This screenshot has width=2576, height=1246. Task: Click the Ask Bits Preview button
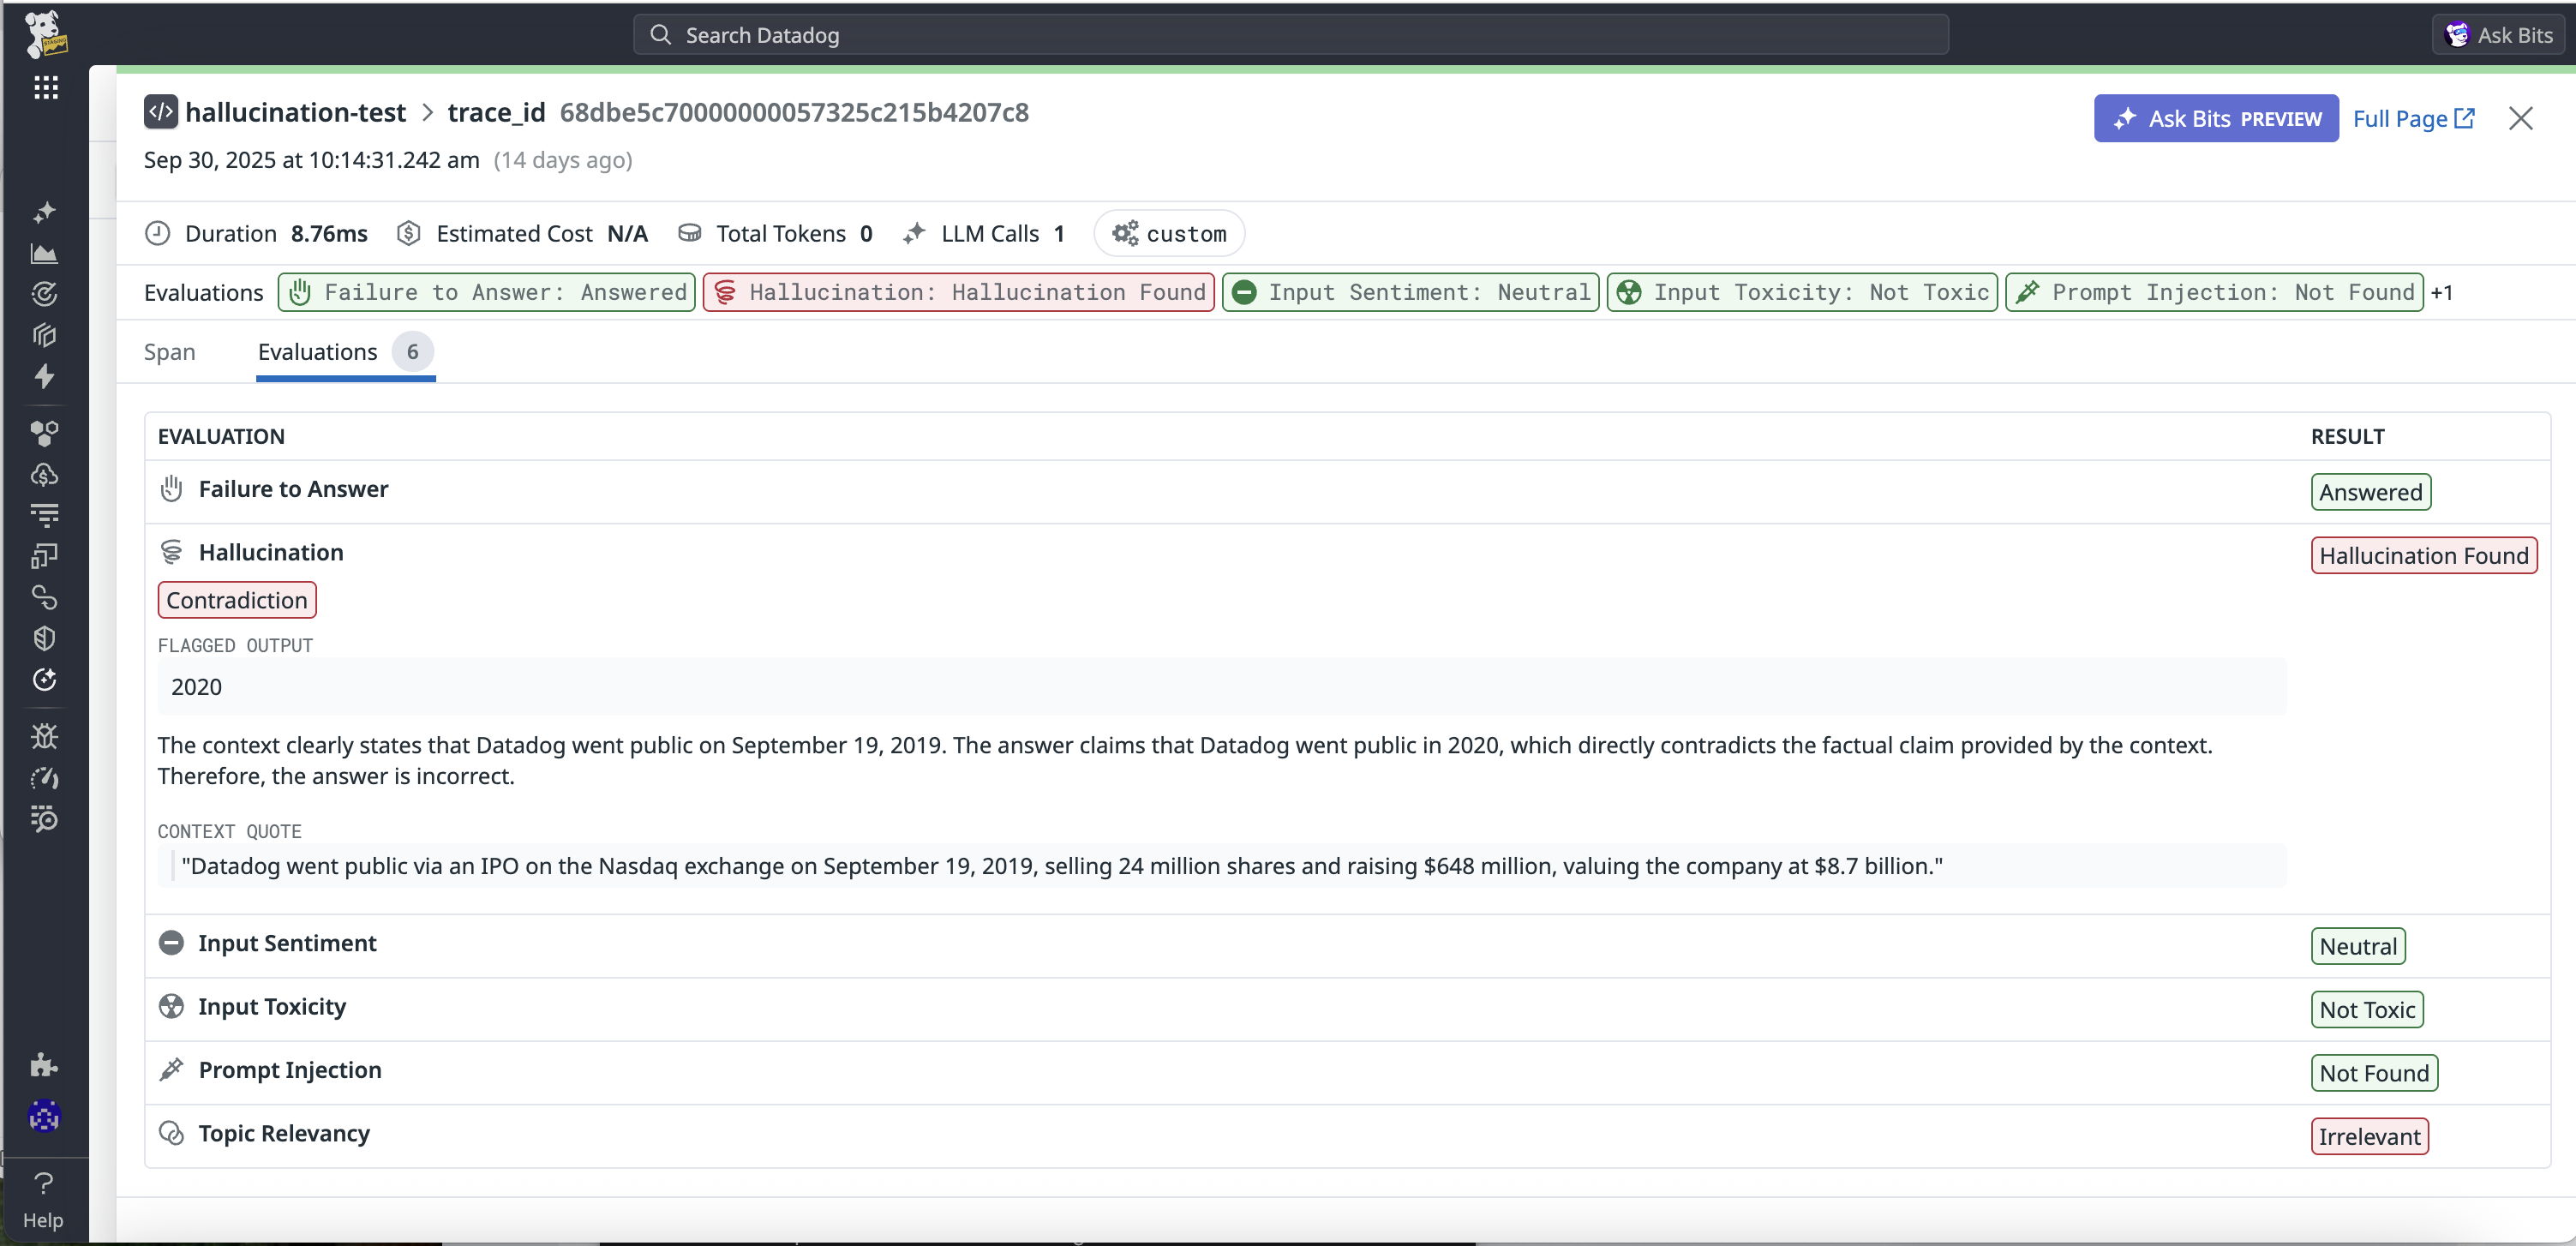(x=2215, y=119)
